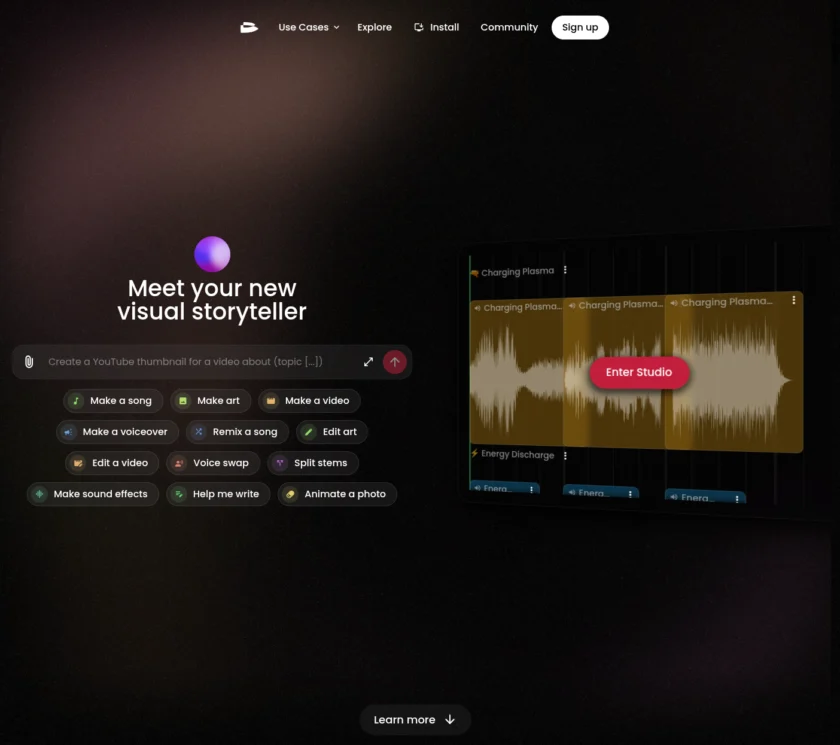Image resolution: width=840 pixels, height=745 pixels.
Task: Submit prompt with red arrow button
Action: [x=395, y=362]
